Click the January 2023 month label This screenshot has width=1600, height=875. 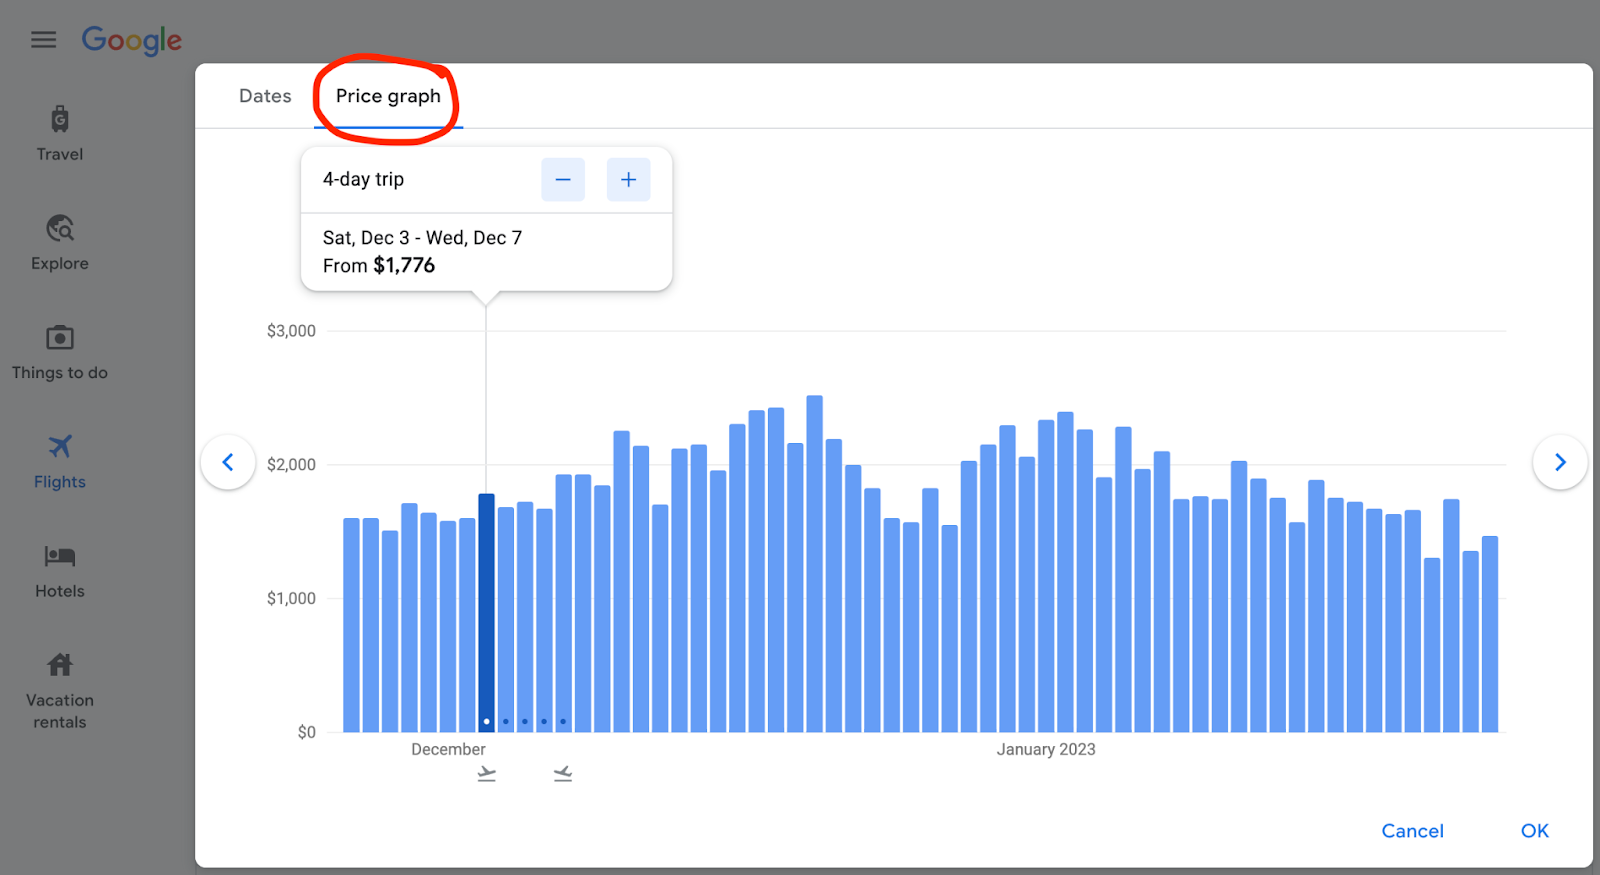1046,749
